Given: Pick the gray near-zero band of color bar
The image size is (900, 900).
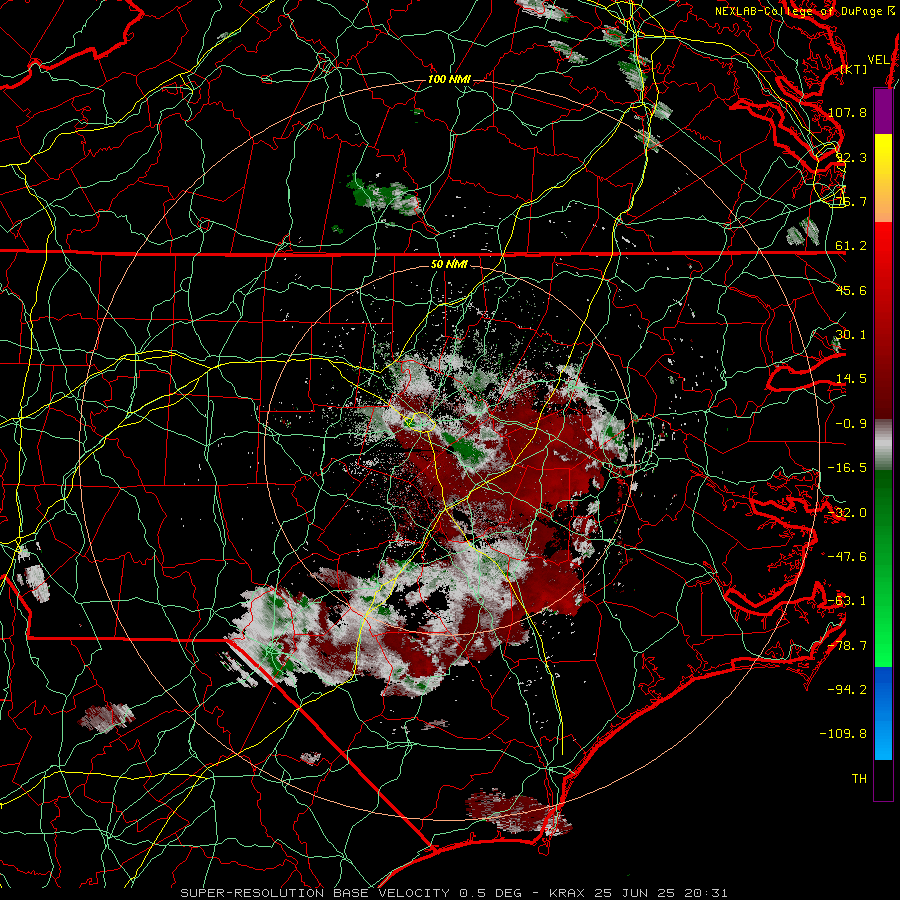Looking at the screenshot, I should (883, 445).
